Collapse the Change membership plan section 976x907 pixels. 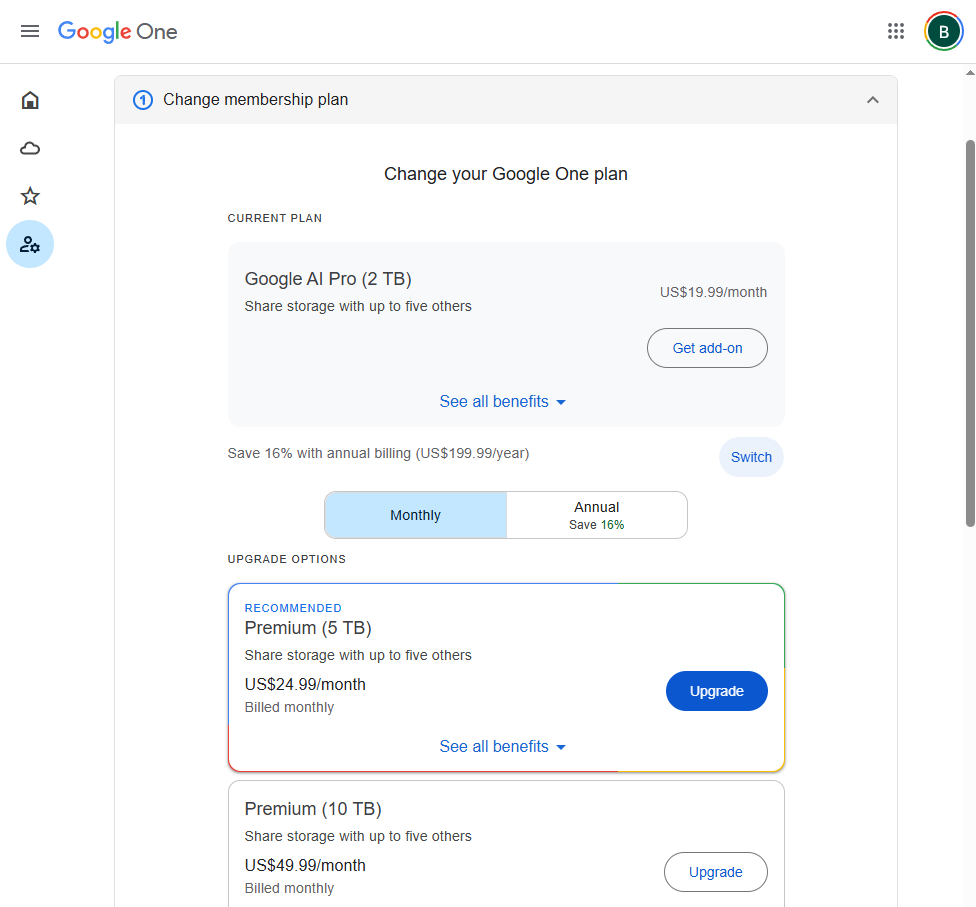tap(872, 100)
